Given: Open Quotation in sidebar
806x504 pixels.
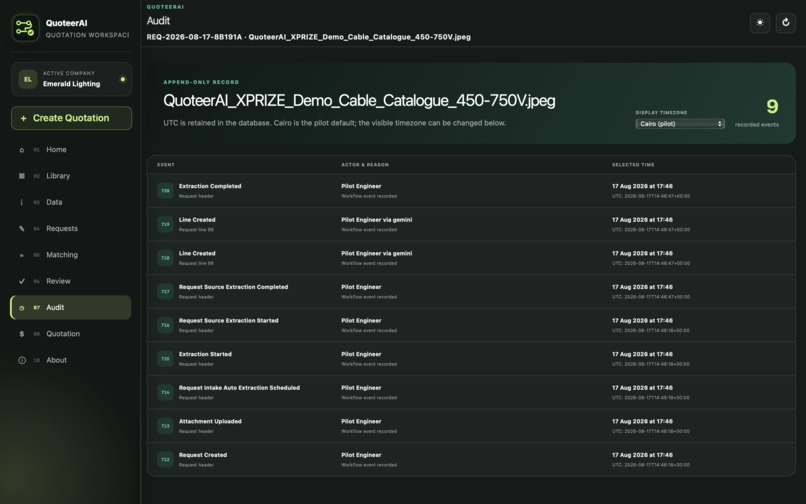Looking at the screenshot, I should pos(71,334).
